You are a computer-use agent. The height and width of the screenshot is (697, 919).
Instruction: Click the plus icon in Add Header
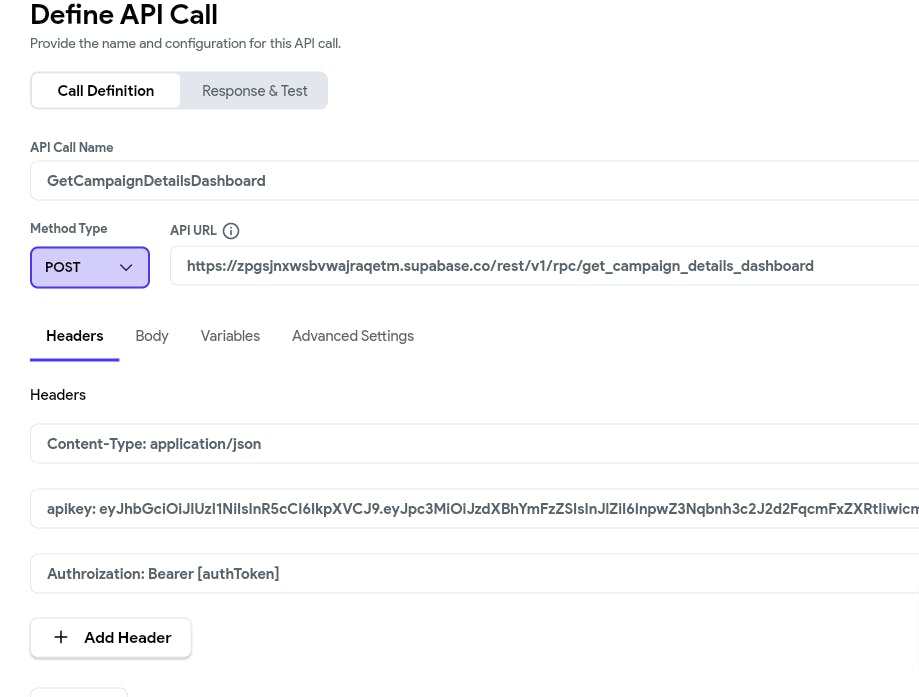pyautogui.click(x=61, y=637)
